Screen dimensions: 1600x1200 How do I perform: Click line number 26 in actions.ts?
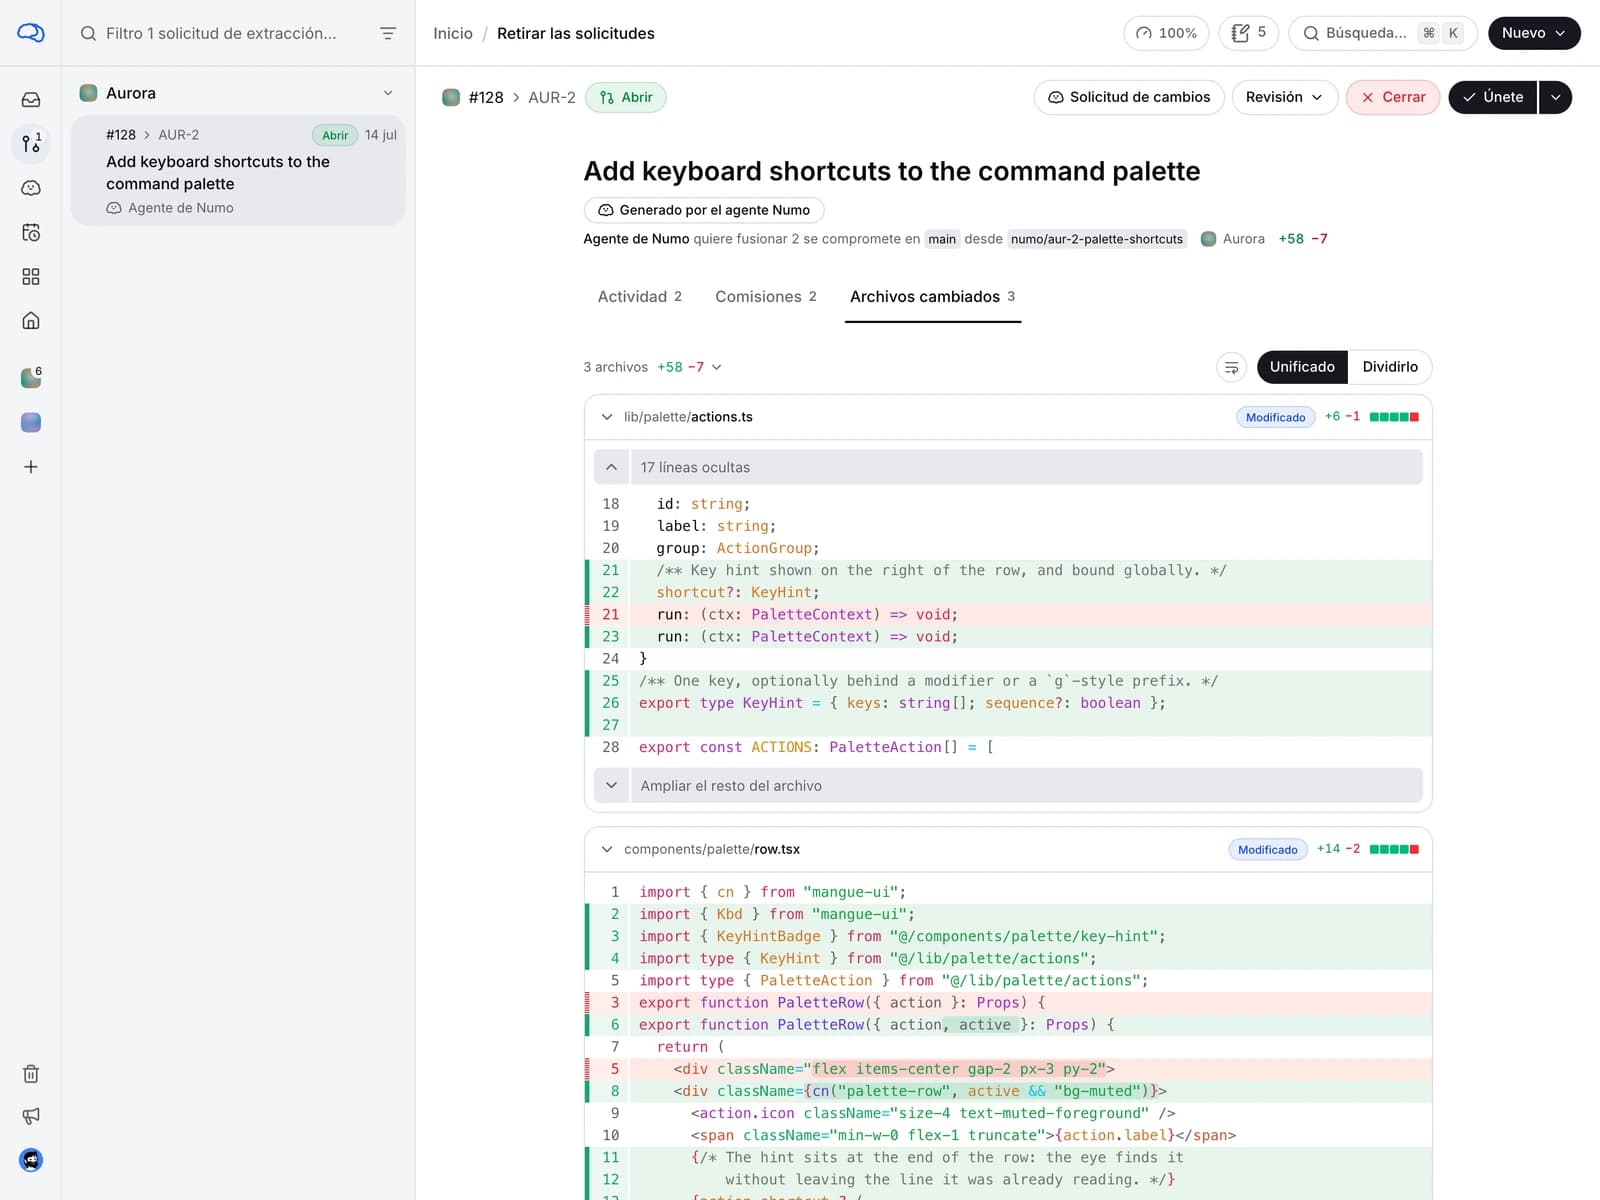(611, 703)
